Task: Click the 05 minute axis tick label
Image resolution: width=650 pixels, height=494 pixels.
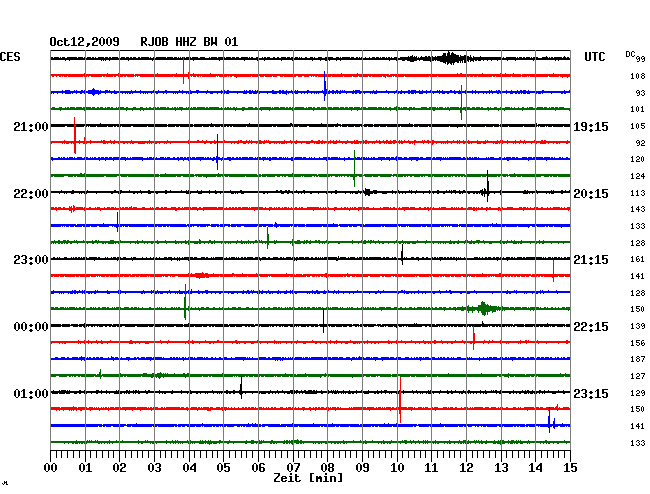Action: click(x=223, y=468)
